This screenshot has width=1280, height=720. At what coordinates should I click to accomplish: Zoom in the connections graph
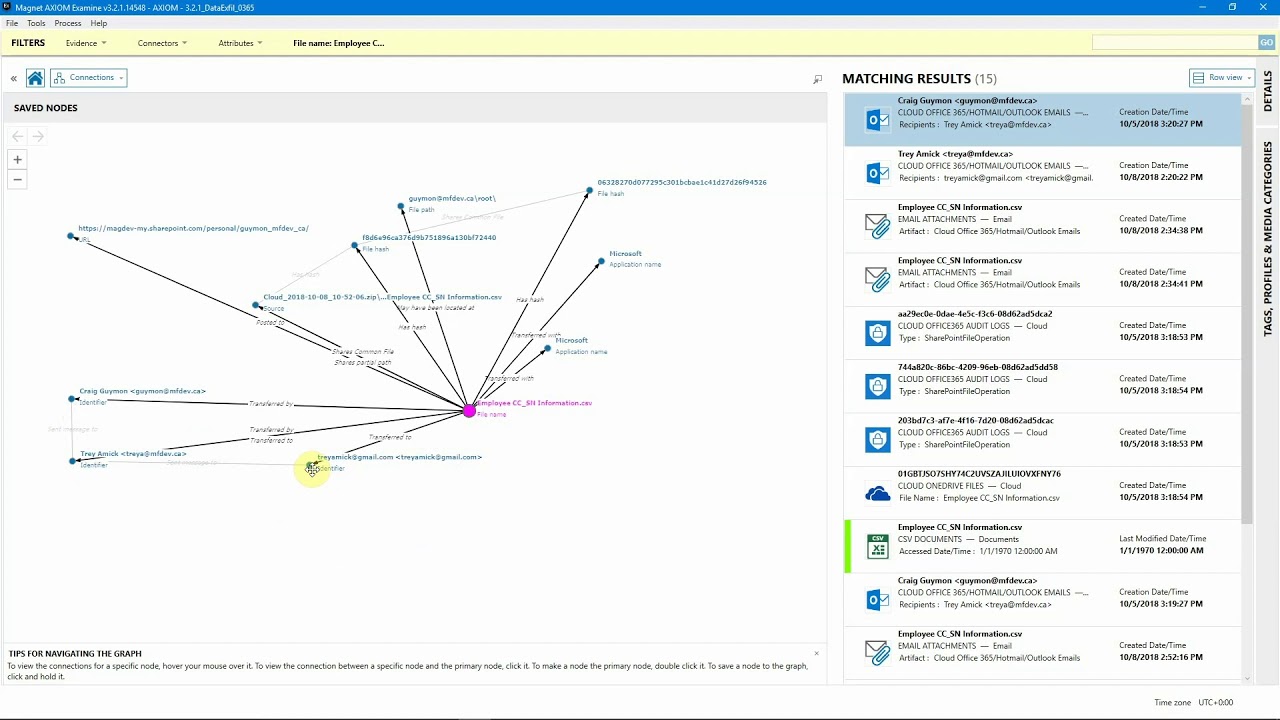(17, 160)
